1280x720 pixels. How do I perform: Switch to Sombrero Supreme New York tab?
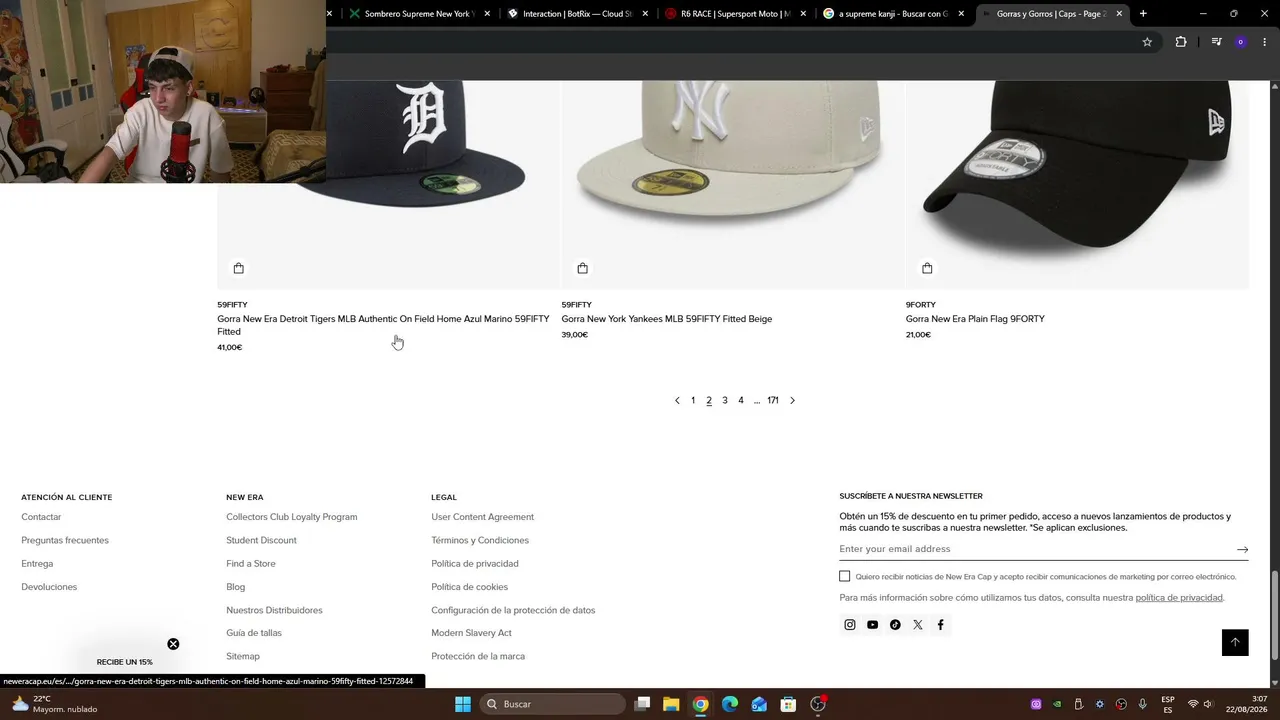click(418, 14)
